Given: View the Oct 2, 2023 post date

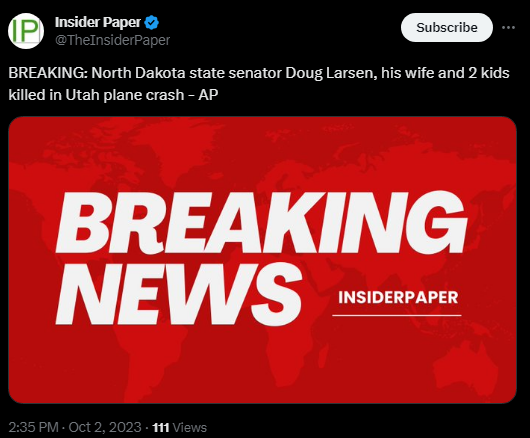Looking at the screenshot, I should 105,427.
